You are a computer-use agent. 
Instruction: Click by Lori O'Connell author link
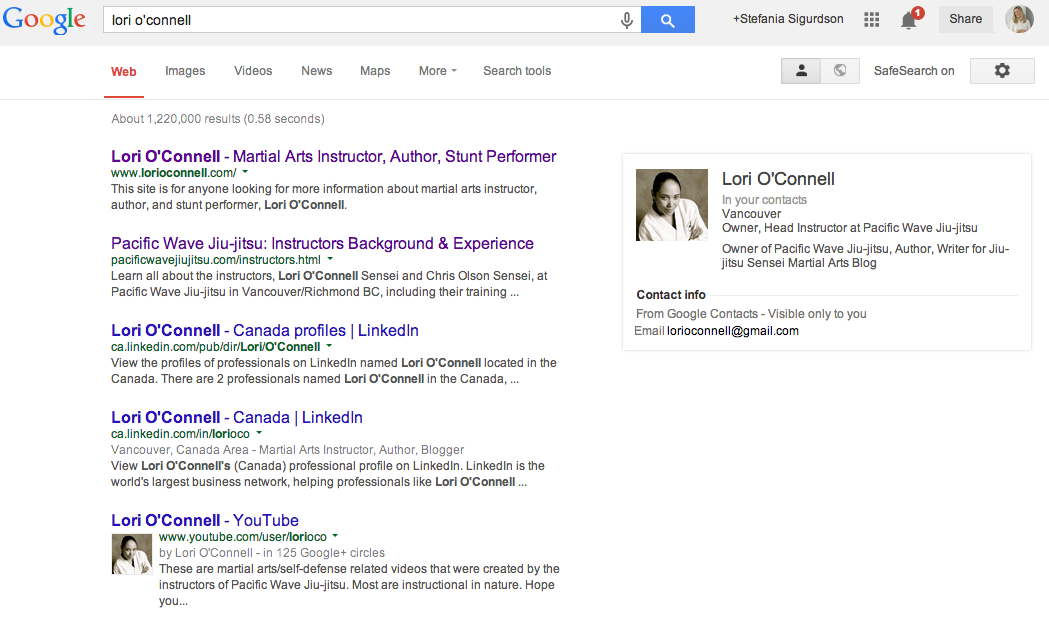tap(206, 553)
